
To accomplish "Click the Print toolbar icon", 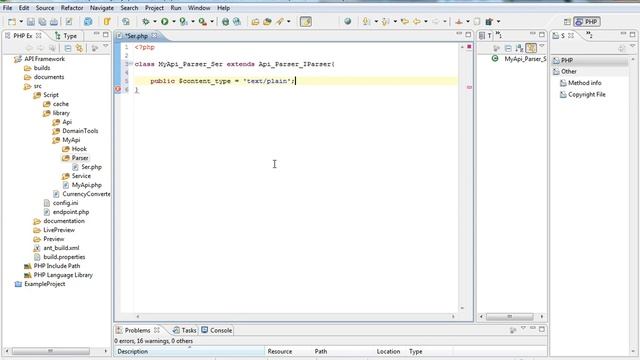I will pyautogui.click(x=53, y=22).
